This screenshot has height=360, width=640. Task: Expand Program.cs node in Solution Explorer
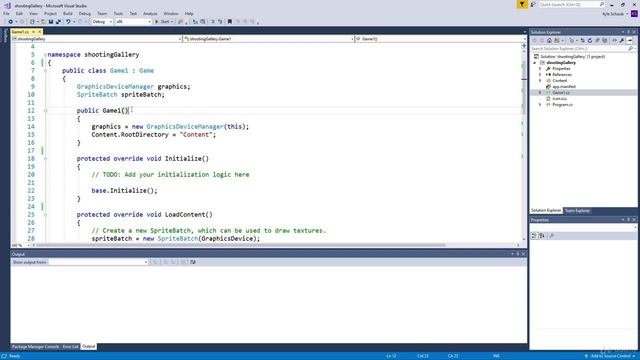point(540,104)
